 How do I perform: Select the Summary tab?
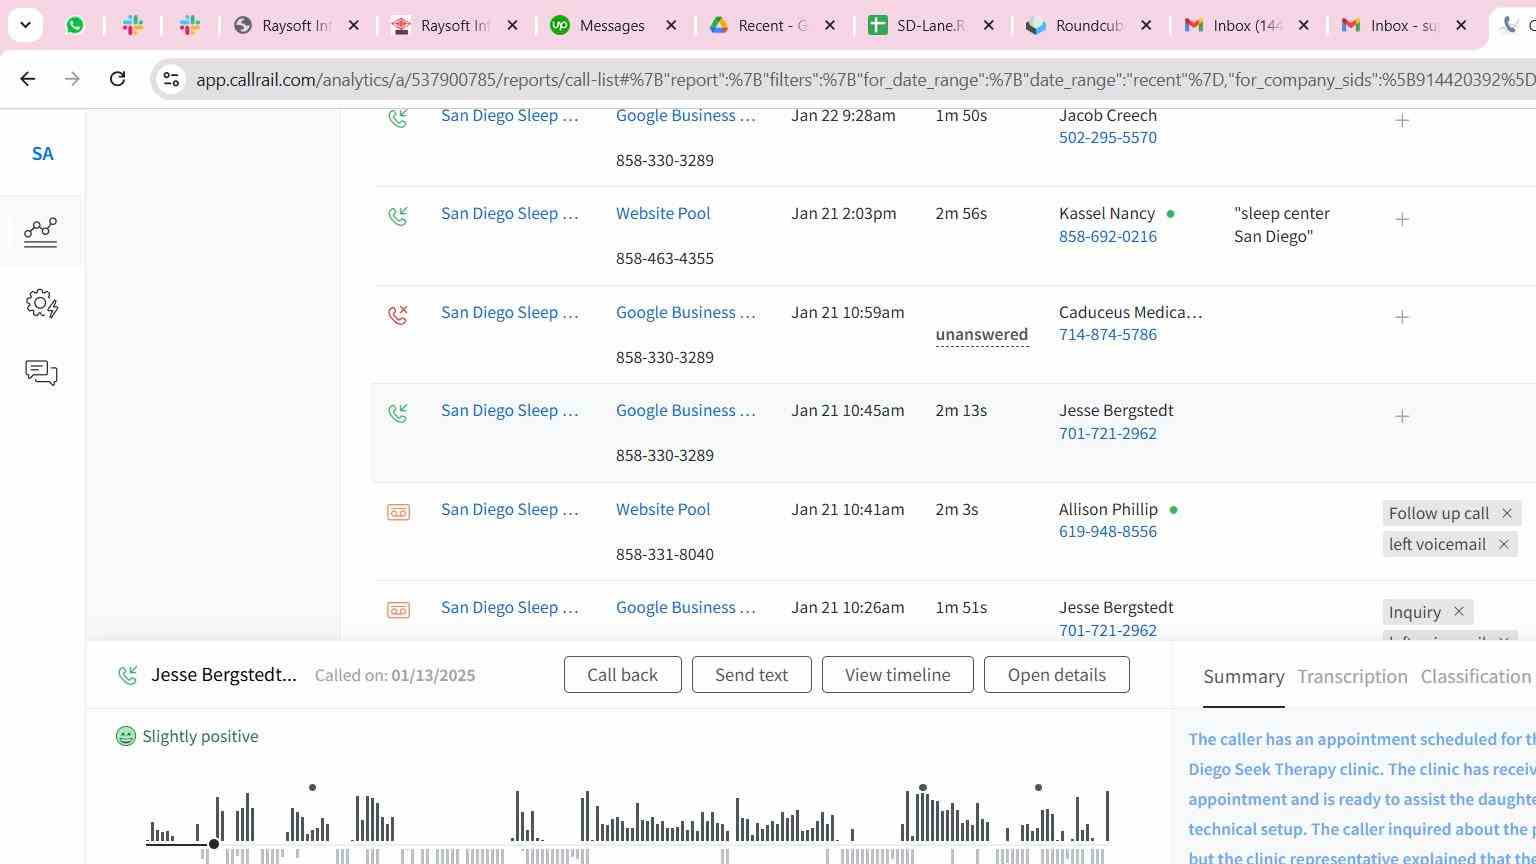click(1243, 677)
